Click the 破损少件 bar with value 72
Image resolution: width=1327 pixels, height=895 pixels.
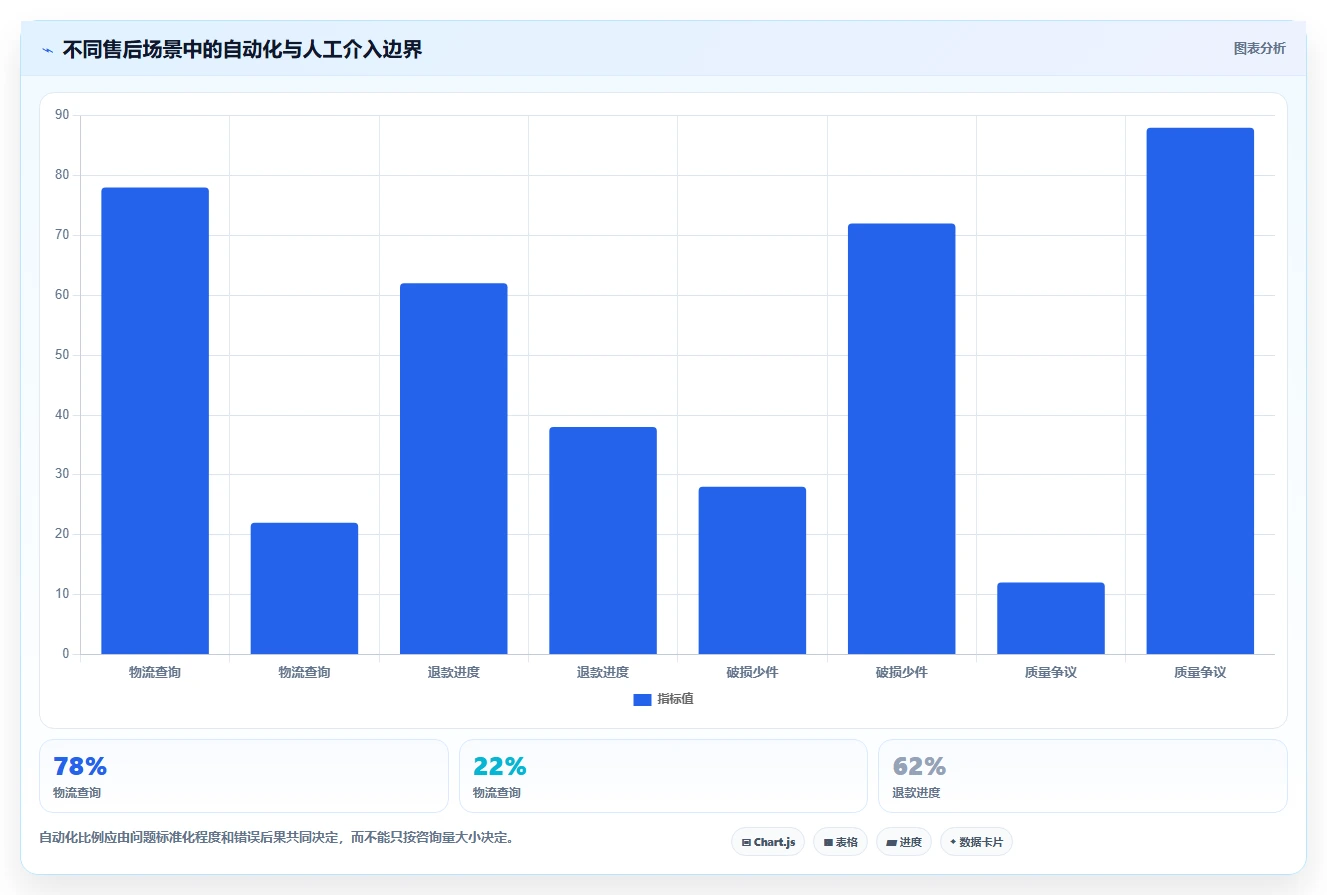pyautogui.click(x=902, y=439)
